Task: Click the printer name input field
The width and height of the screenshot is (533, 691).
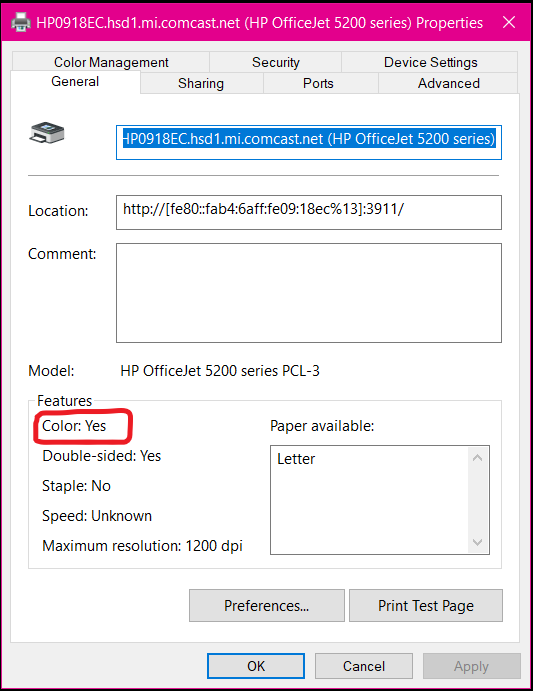Action: (x=309, y=142)
